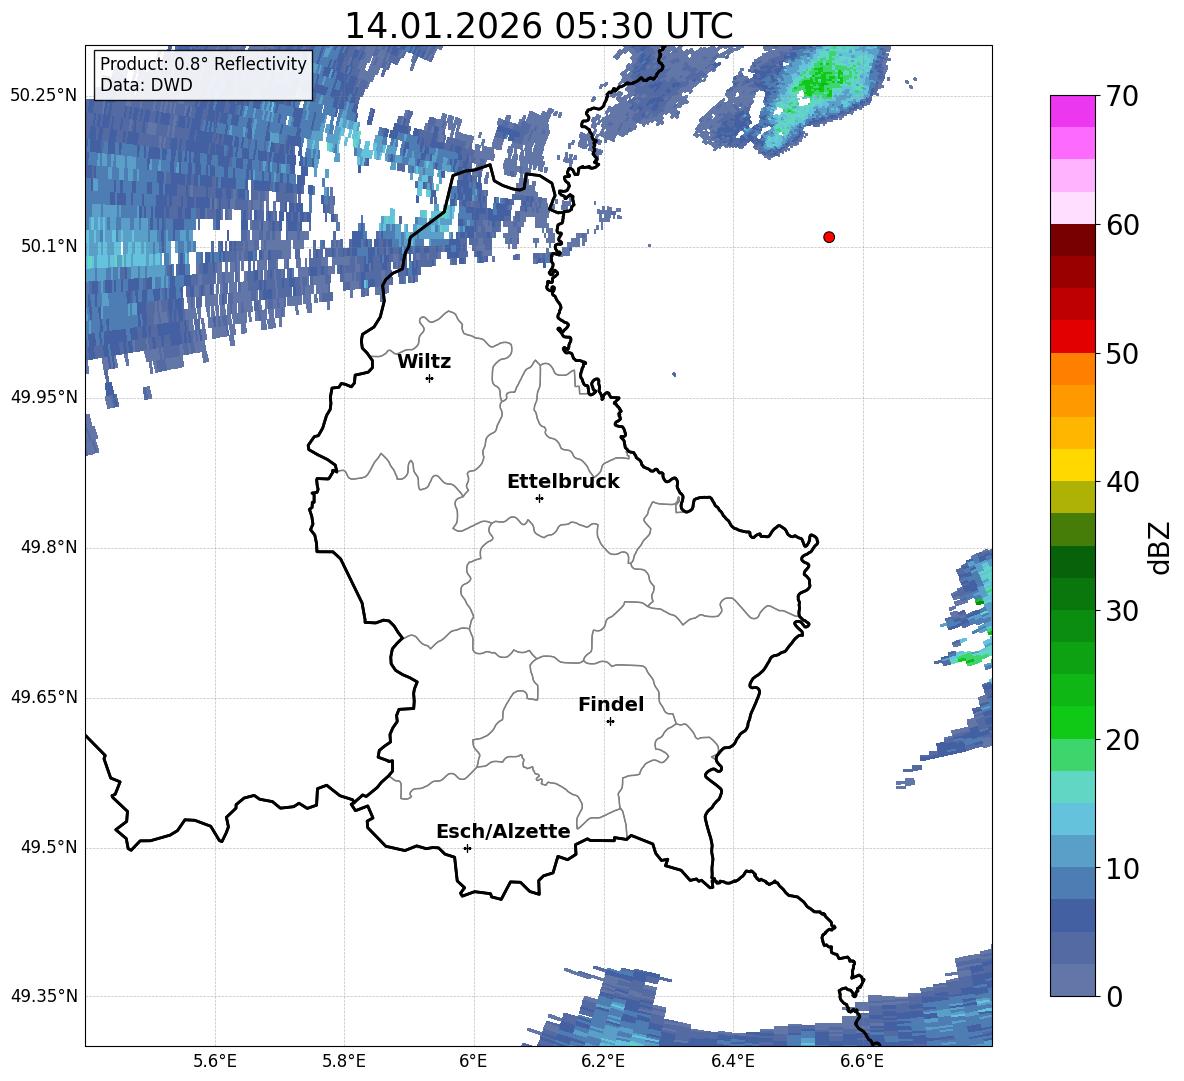Click the green radar echo core at top right

click(x=820, y=79)
